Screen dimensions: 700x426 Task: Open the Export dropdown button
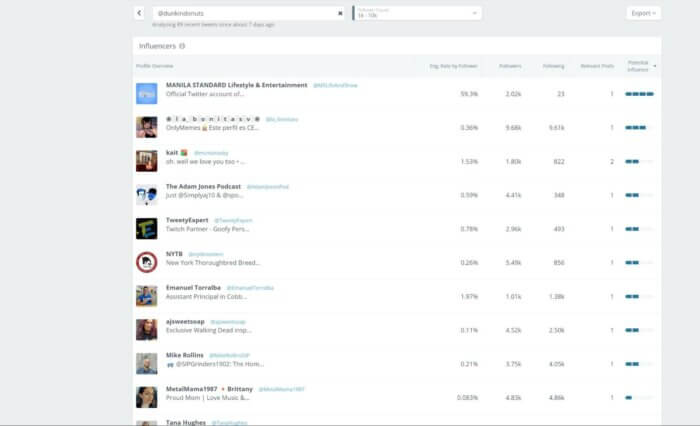pos(643,13)
